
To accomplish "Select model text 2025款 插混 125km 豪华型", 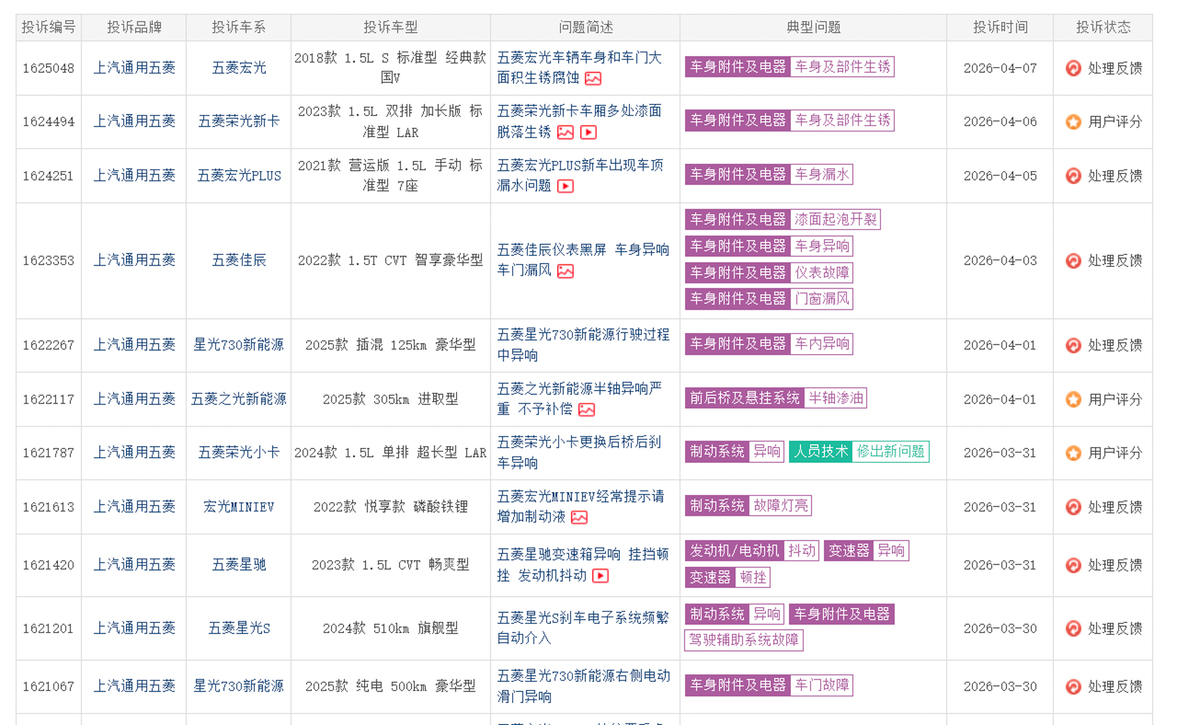I will click(390, 345).
